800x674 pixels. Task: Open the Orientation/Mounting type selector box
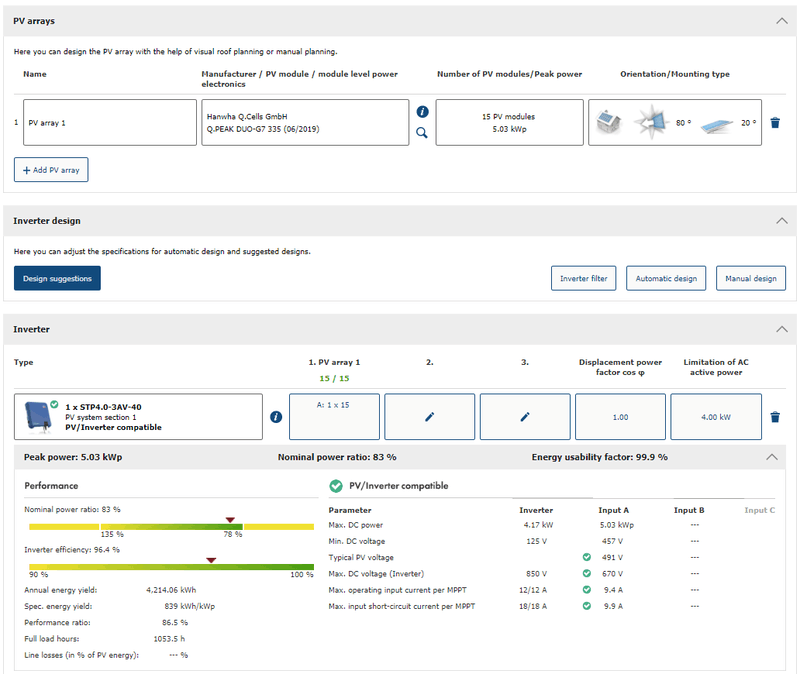pos(675,123)
